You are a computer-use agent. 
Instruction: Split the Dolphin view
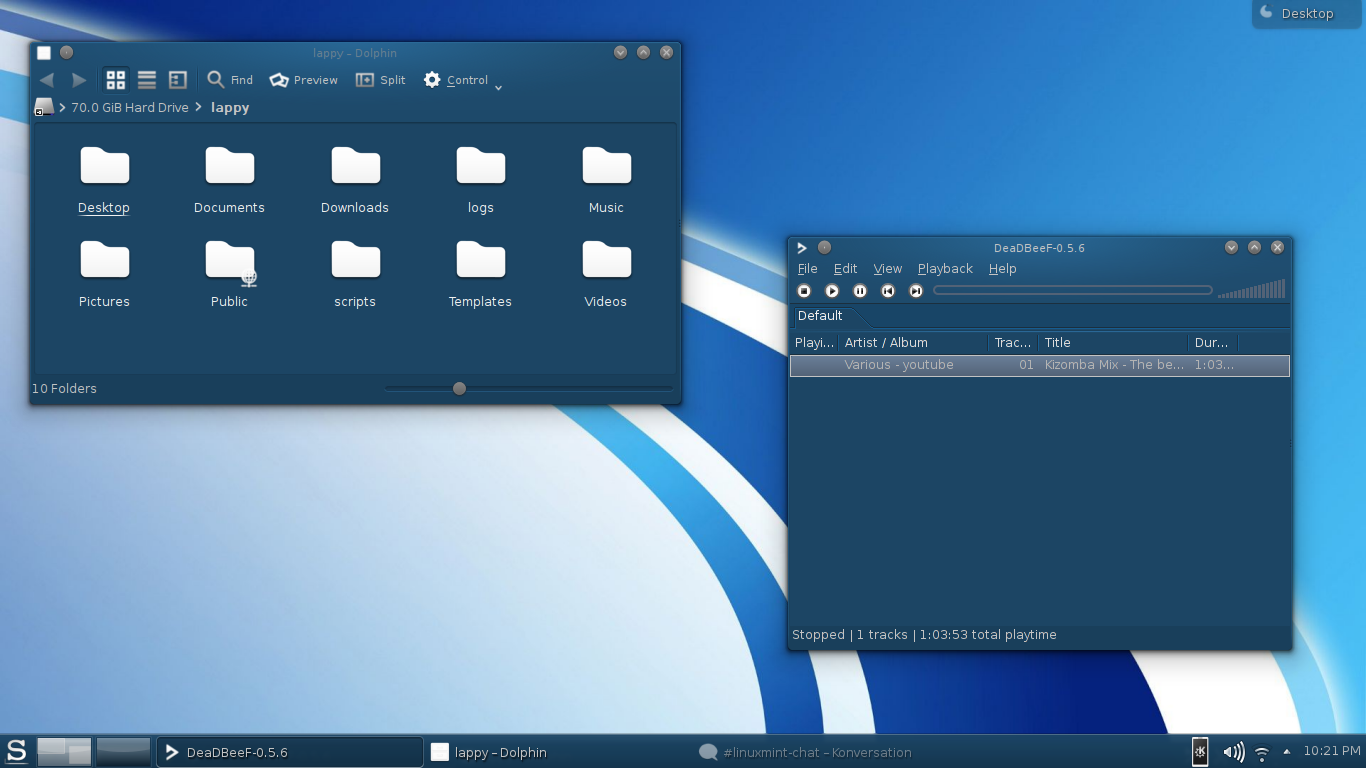(380, 80)
